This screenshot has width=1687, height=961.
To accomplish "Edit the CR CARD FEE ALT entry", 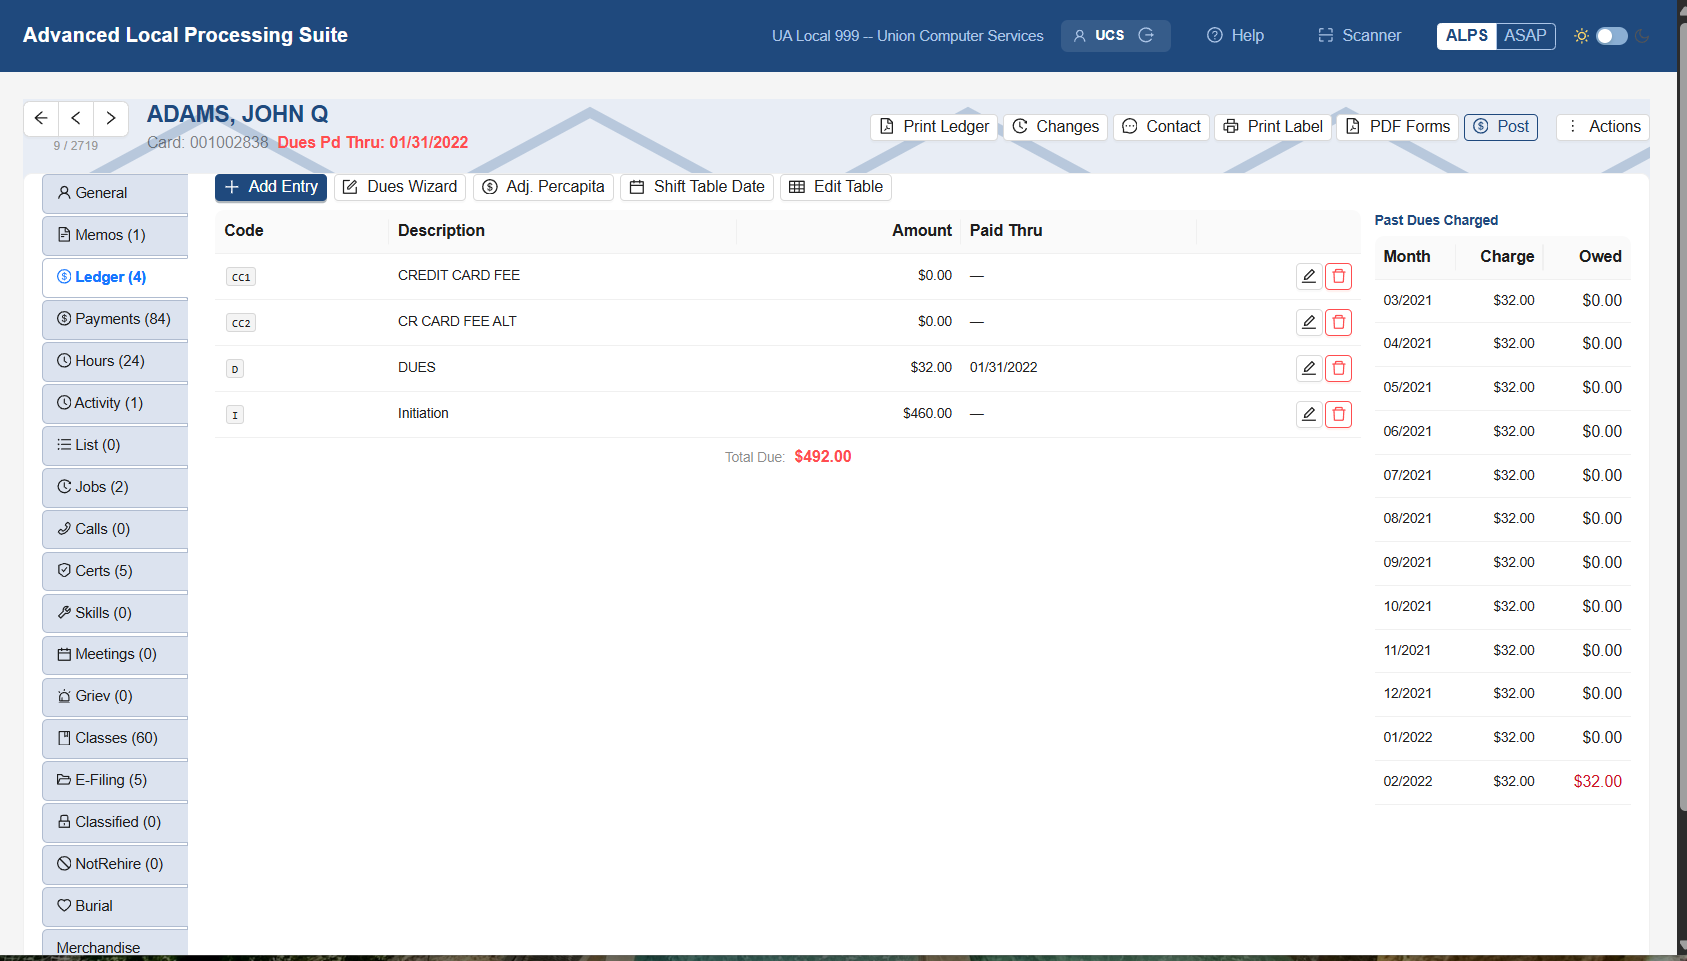I will coord(1308,322).
